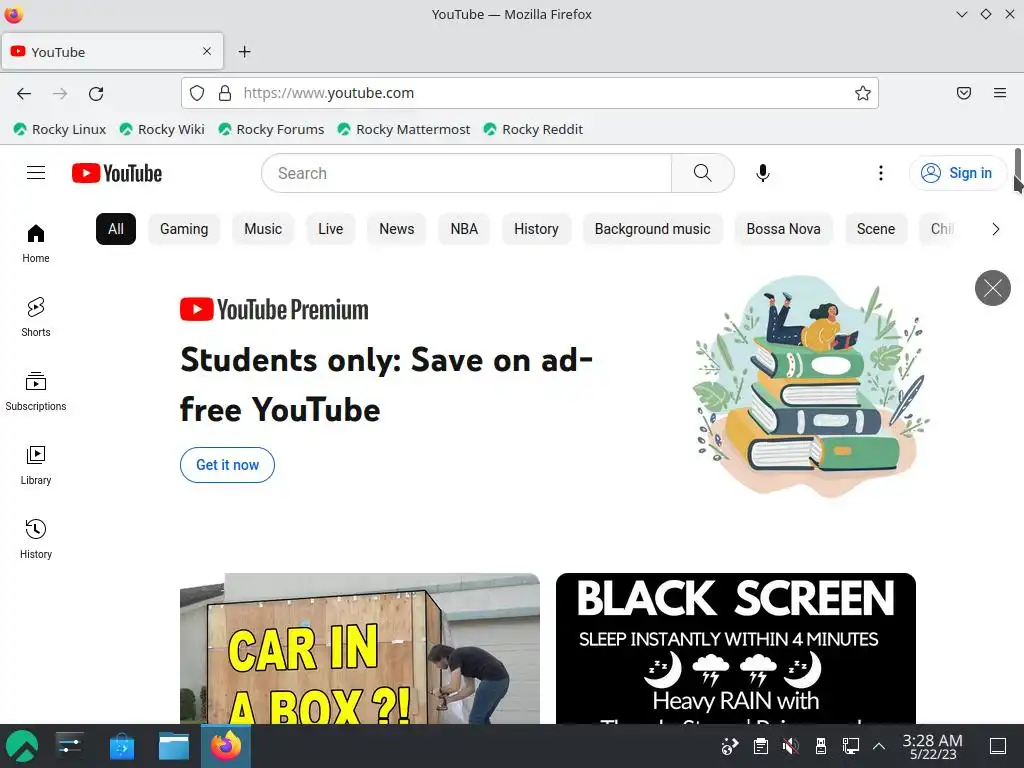Select the YouTube browser tab
Viewport: 1024px width, 768px height.
pos(112,52)
